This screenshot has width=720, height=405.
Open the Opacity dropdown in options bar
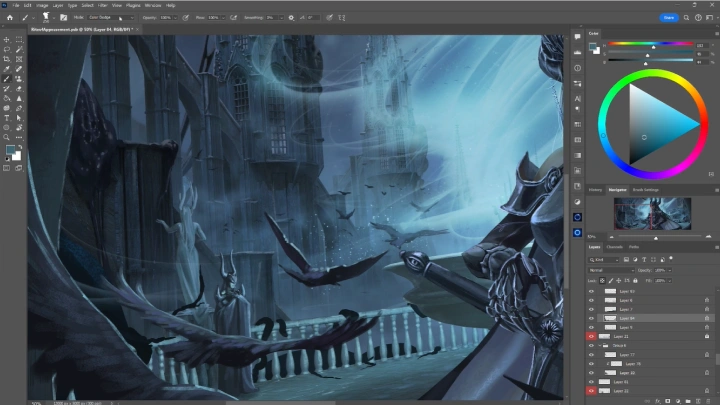click(x=175, y=17)
